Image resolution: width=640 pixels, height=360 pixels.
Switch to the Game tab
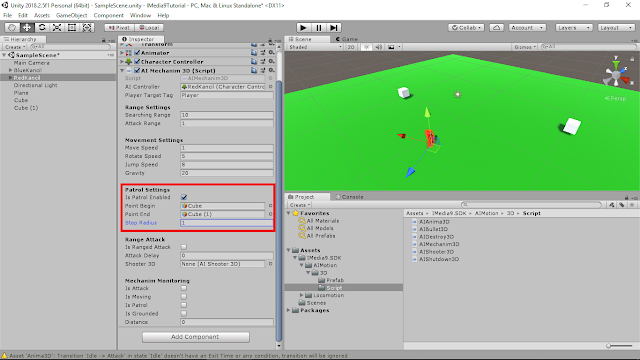pyautogui.click(x=347, y=39)
